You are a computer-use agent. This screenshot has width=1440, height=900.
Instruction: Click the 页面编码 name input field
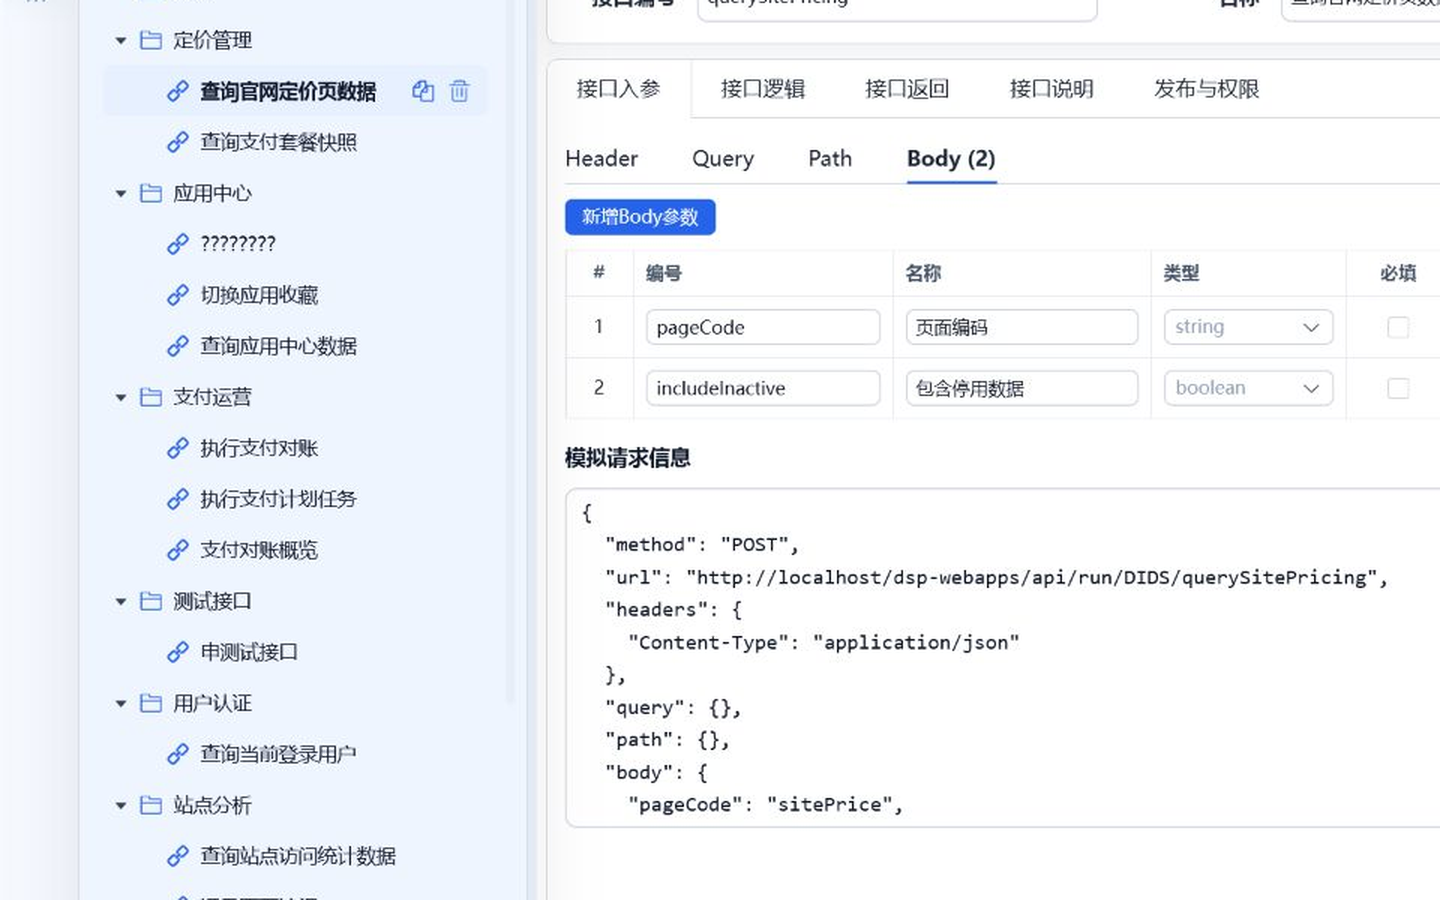tap(1022, 327)
